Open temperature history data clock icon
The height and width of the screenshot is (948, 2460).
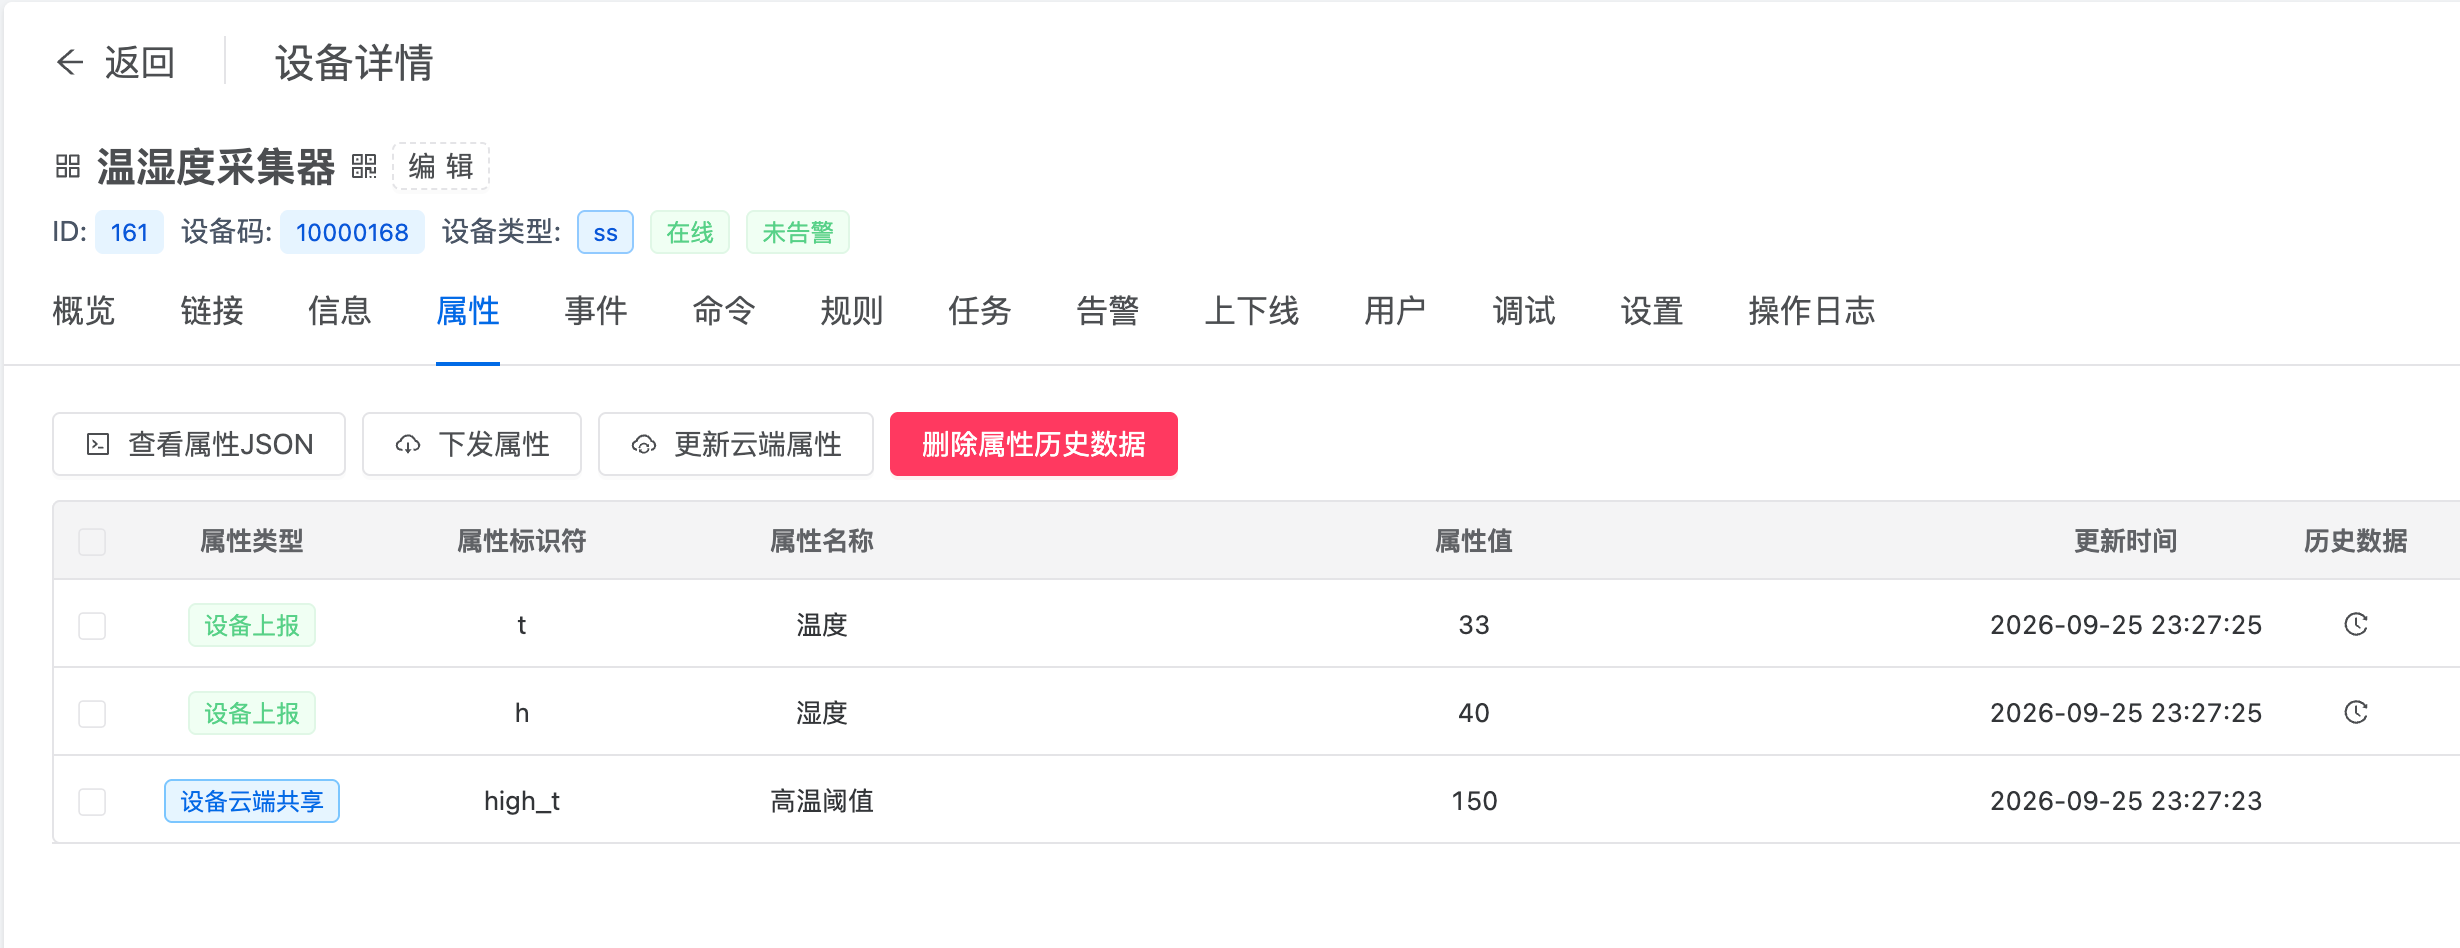click(x=2356, y=625)
